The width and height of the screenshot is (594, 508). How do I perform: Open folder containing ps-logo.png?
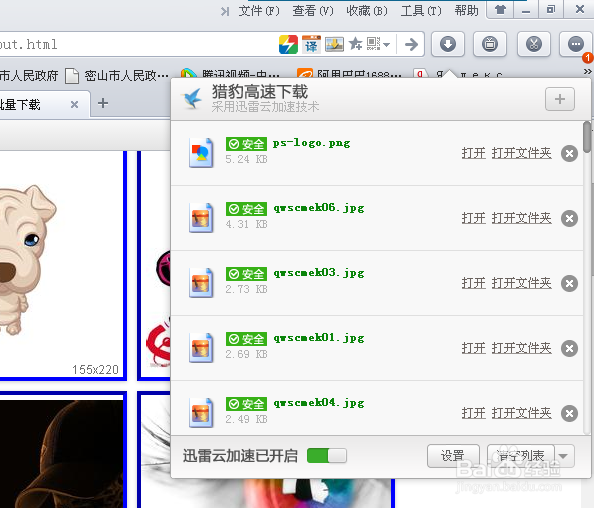click(522, 153)
